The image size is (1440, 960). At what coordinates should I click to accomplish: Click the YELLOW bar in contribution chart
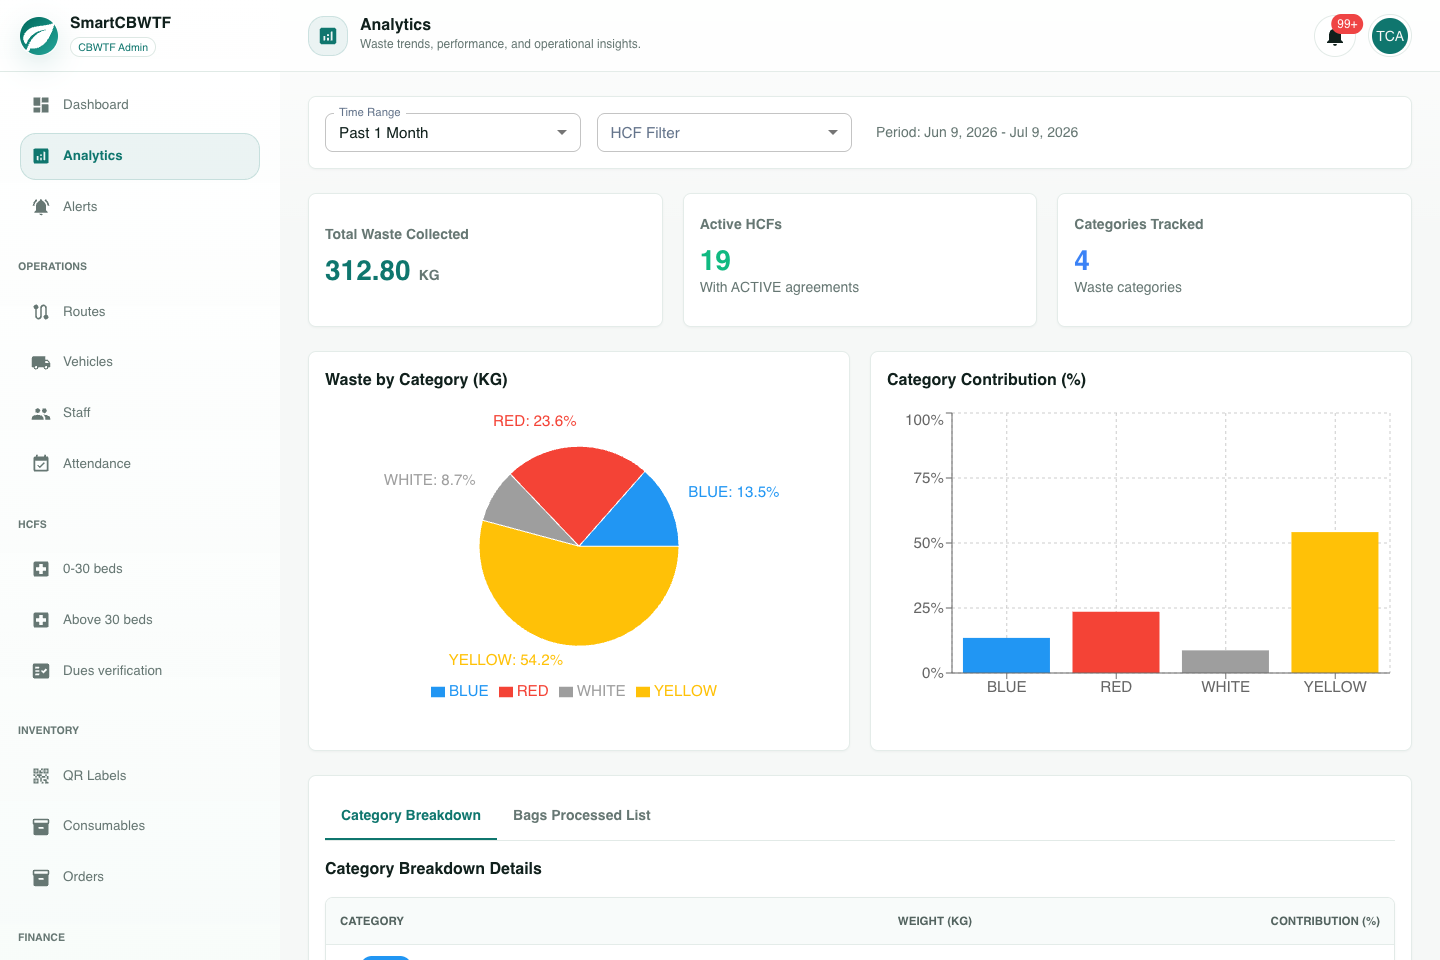[1335, 602]
